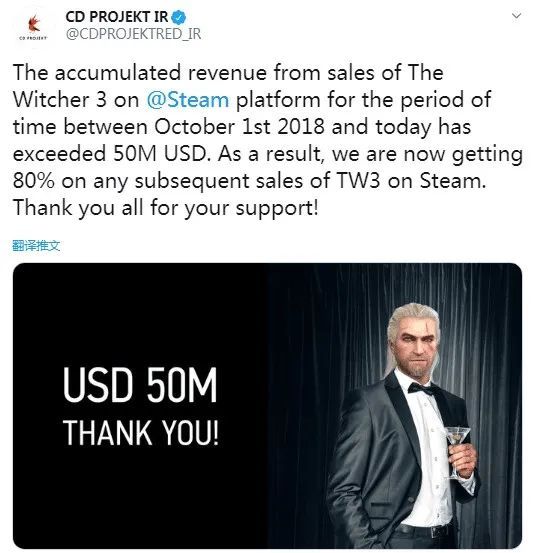Expand the tweet options chevron
Viewport: 534px width, 553px height.
coord(516,16)
